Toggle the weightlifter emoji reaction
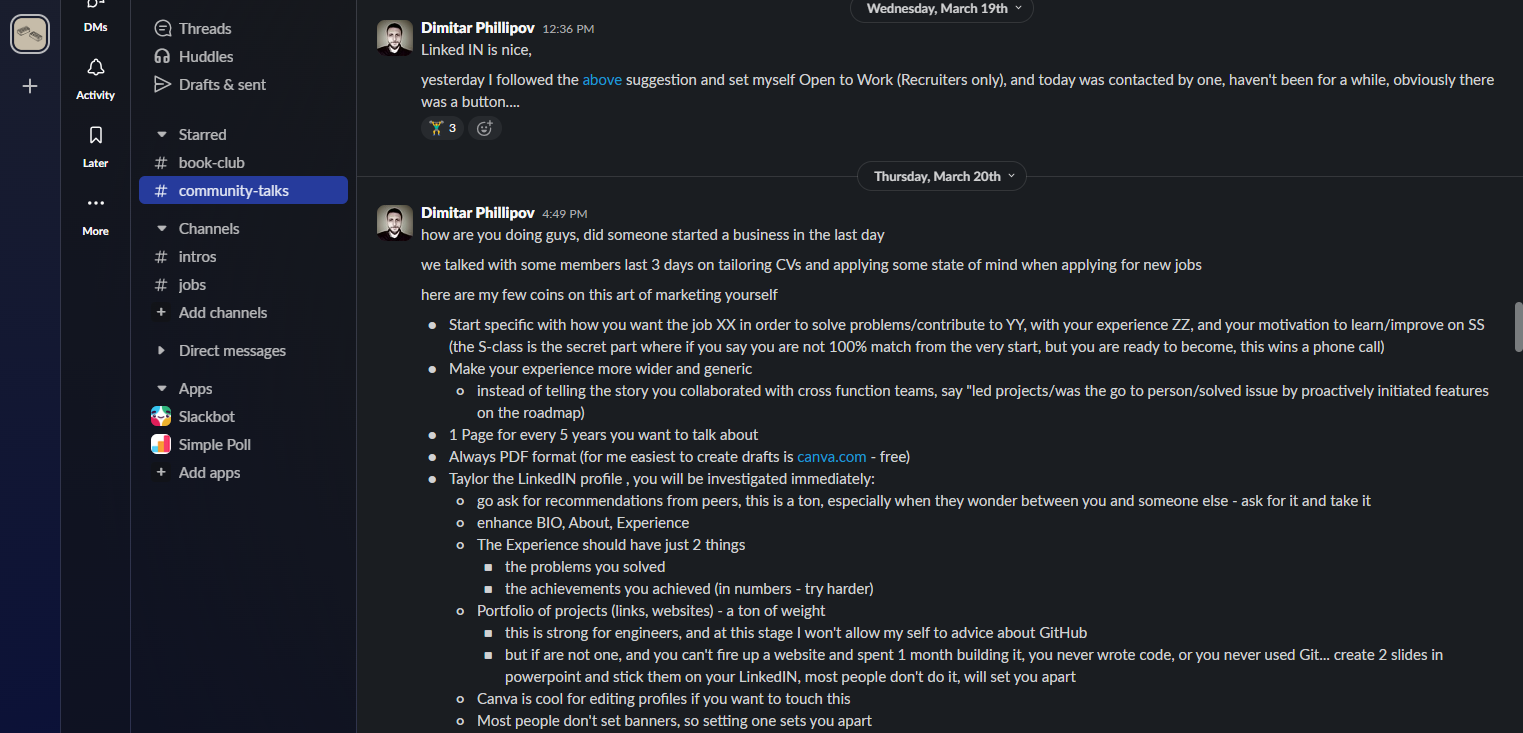The height and width of the screenshot is (733, 1523). point(442,128)
